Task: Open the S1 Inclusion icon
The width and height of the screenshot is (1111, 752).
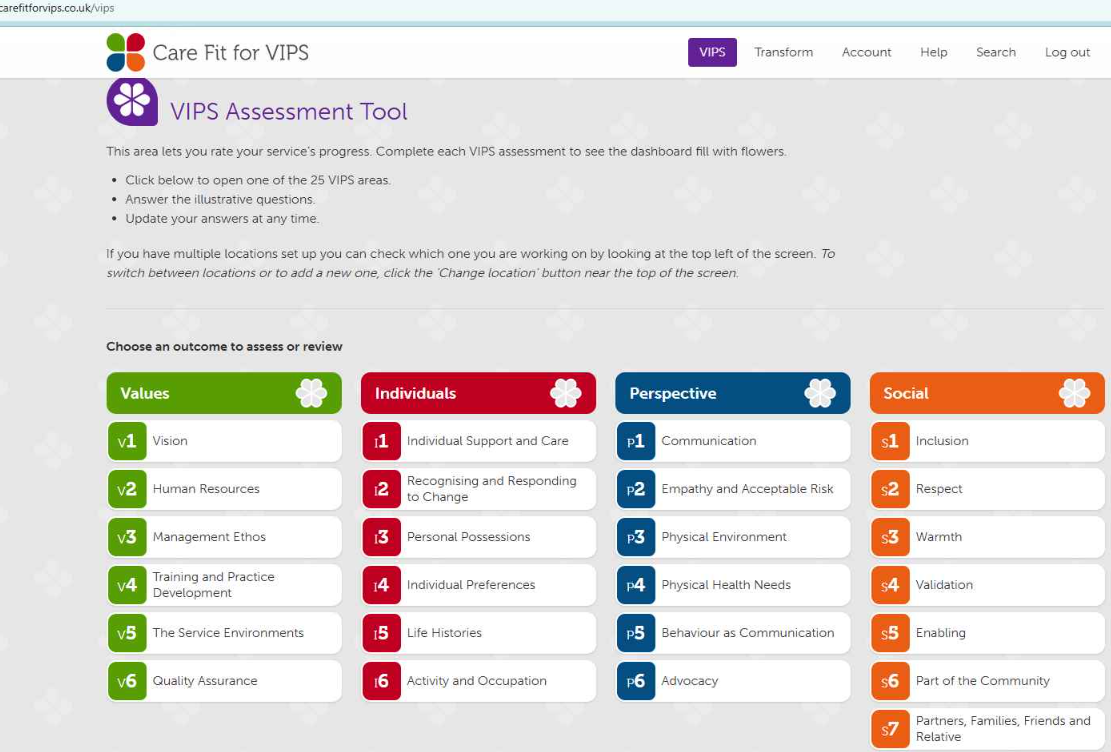Action: pos(891,441)
